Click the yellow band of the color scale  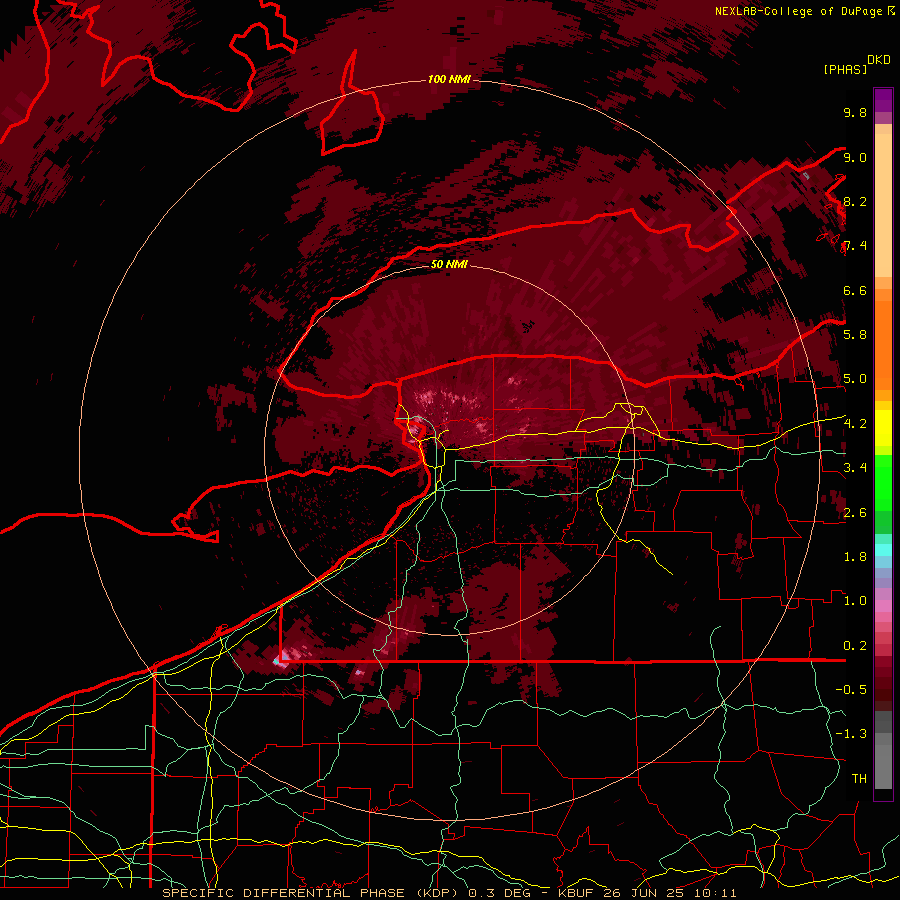883,428
